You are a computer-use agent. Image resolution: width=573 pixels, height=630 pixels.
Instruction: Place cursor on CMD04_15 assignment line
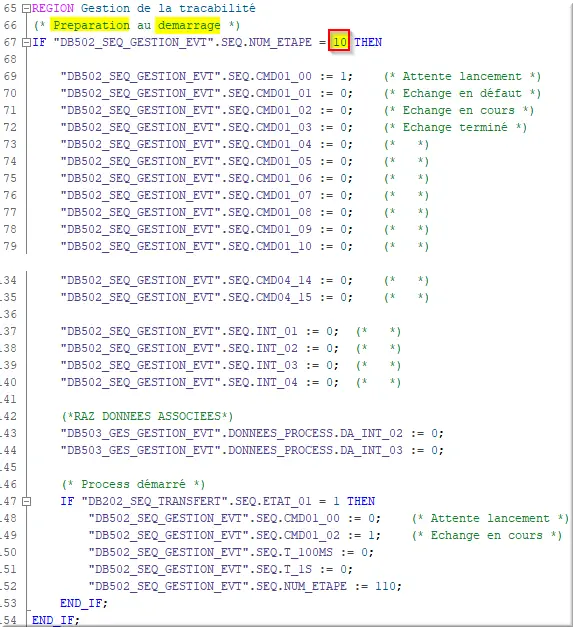point(206,297)
